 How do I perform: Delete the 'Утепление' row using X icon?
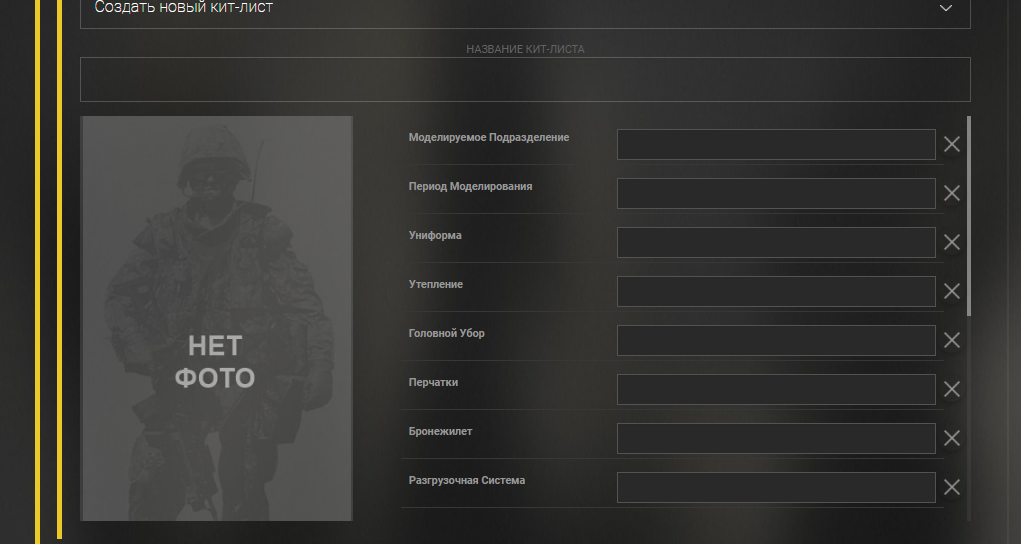951,291
